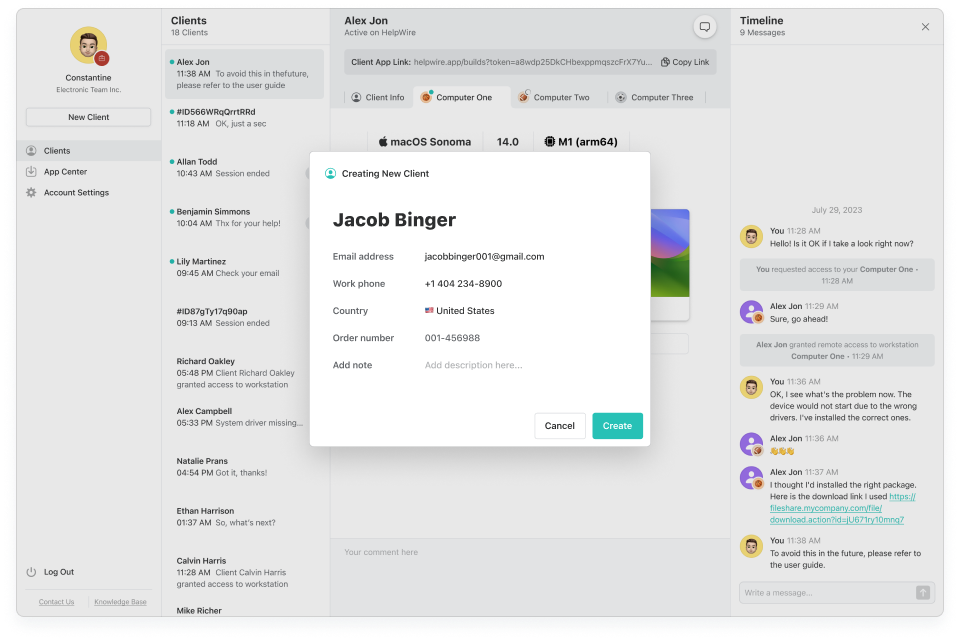960x641 pixels.
Task: Click the July 29, 2023 date label
Action: 836,210
